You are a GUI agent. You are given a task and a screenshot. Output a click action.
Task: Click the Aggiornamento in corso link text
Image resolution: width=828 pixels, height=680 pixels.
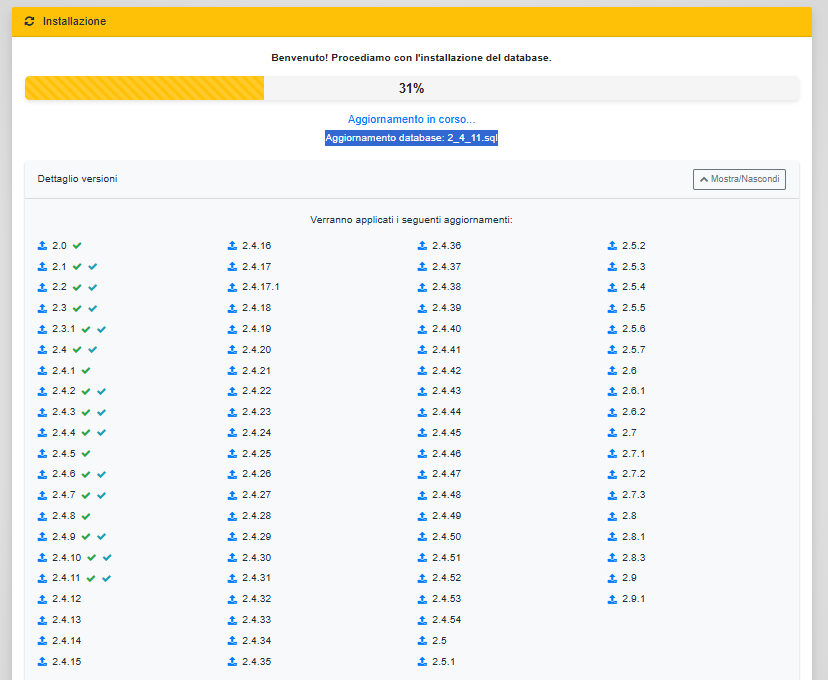(411, 119)
